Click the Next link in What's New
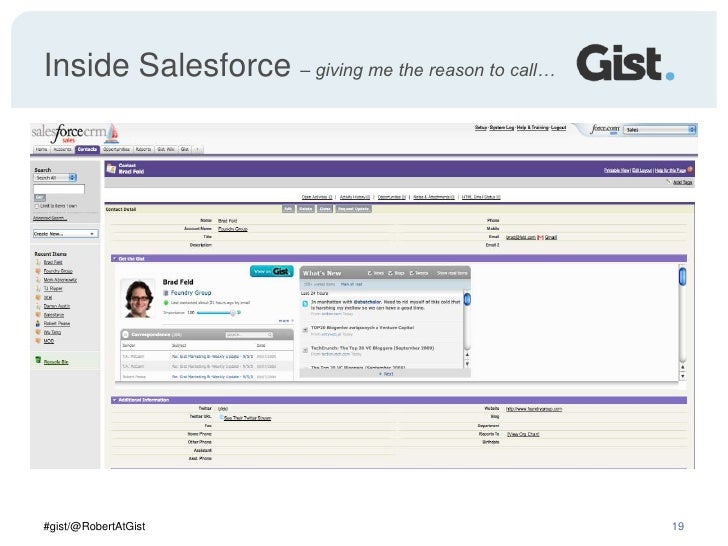The width and height of the screenshot is (728, 546). [x=386, y=373]
